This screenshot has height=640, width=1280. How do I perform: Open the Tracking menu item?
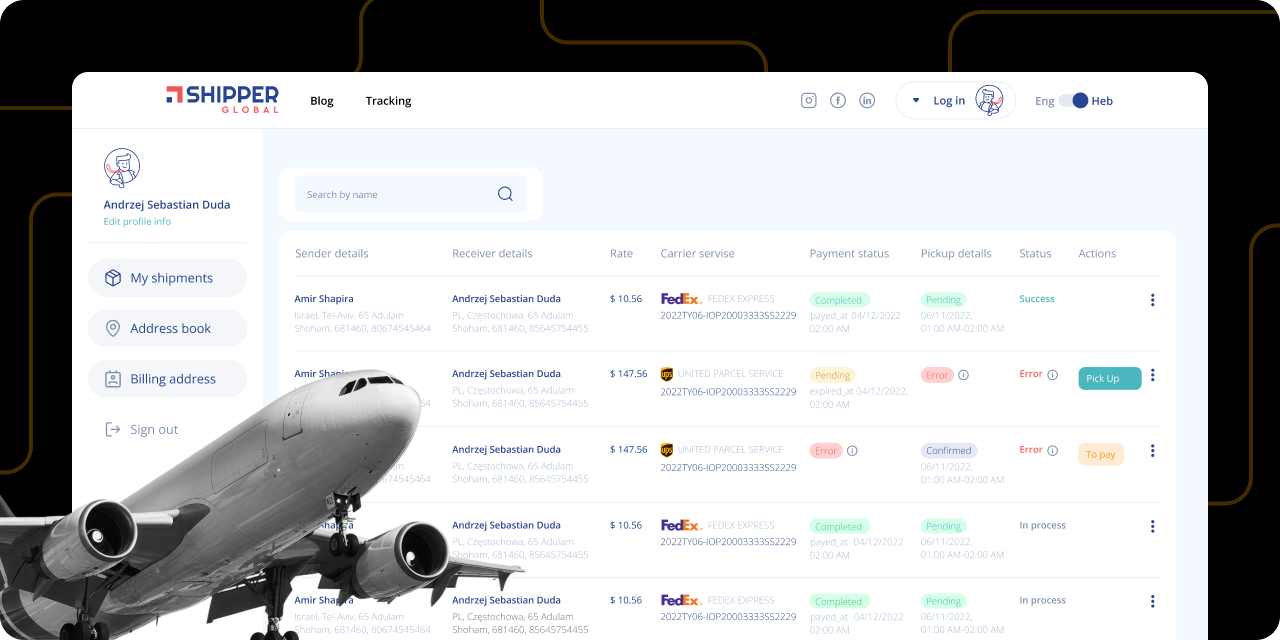tap(388, 100)
